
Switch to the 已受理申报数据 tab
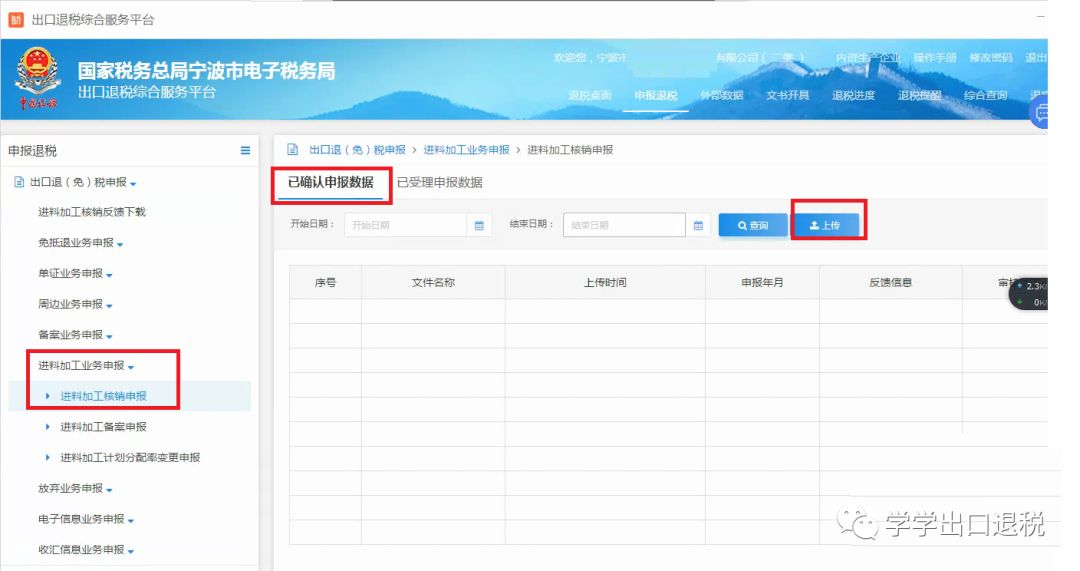[x=439, y=183]
